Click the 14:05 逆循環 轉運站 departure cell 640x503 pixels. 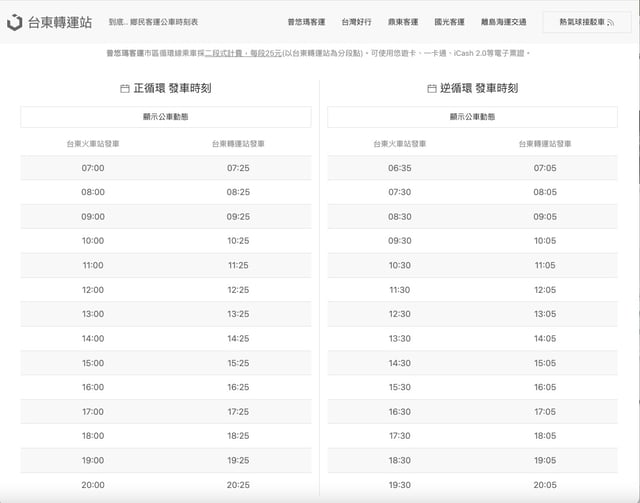(545, 339)
